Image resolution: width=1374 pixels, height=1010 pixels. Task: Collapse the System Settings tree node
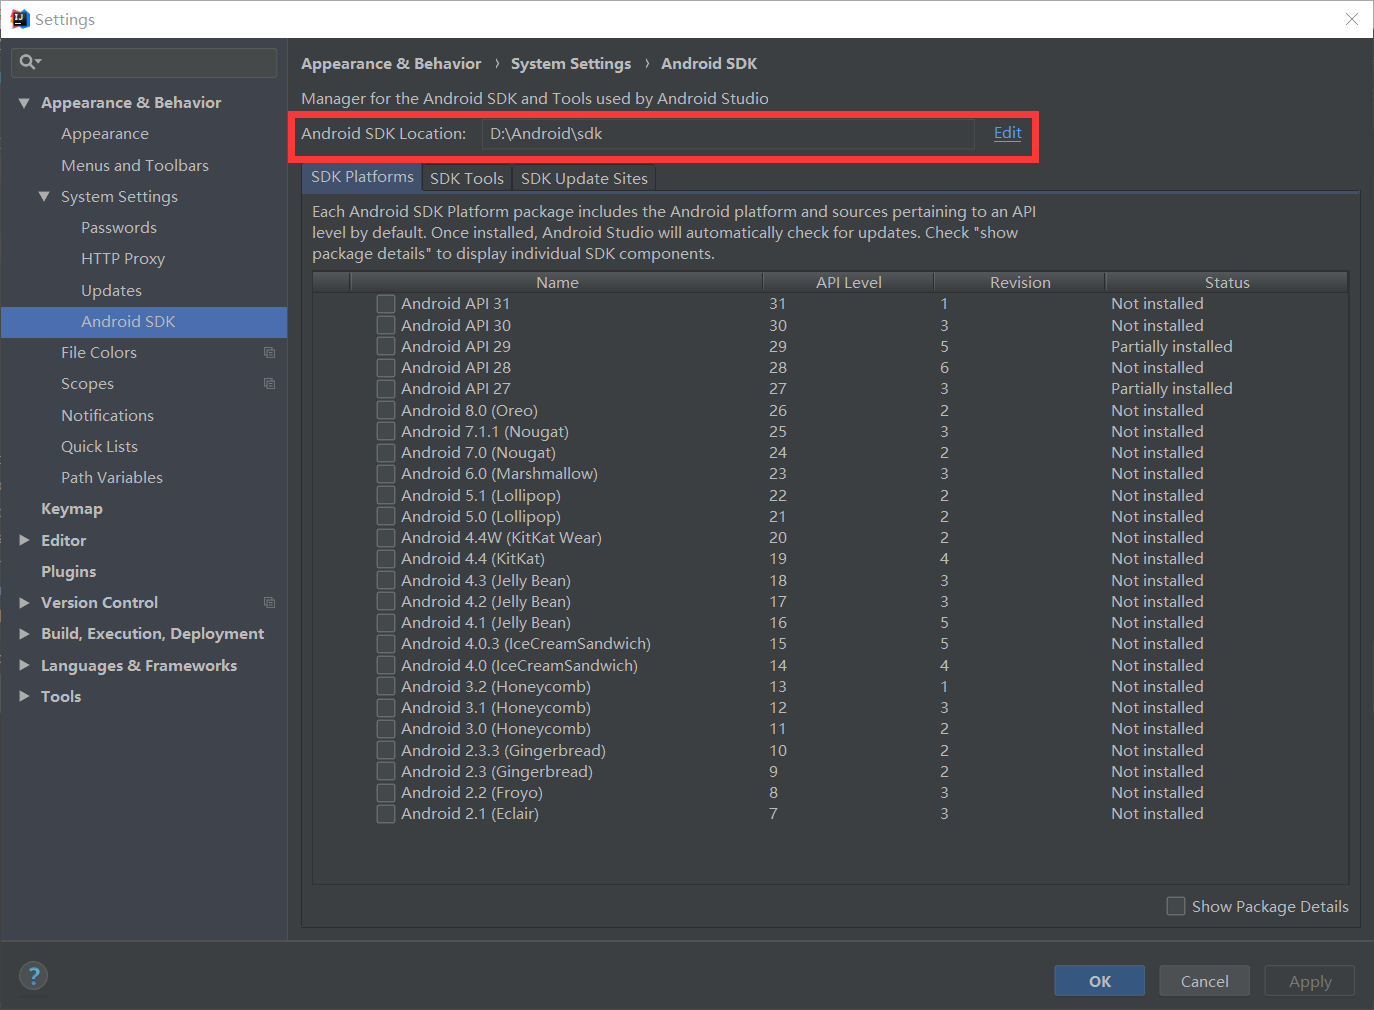(44, 196)
